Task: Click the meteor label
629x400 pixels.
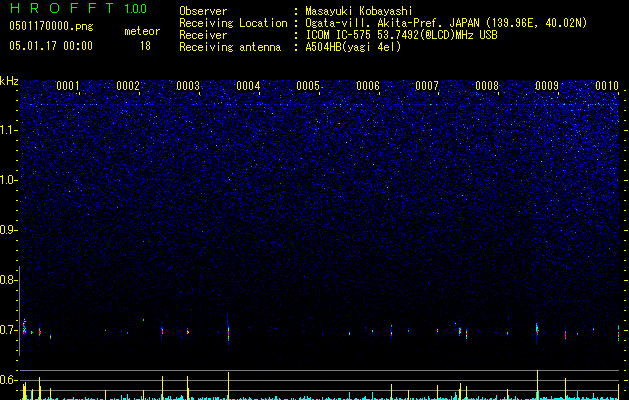Action: [142, 31]
